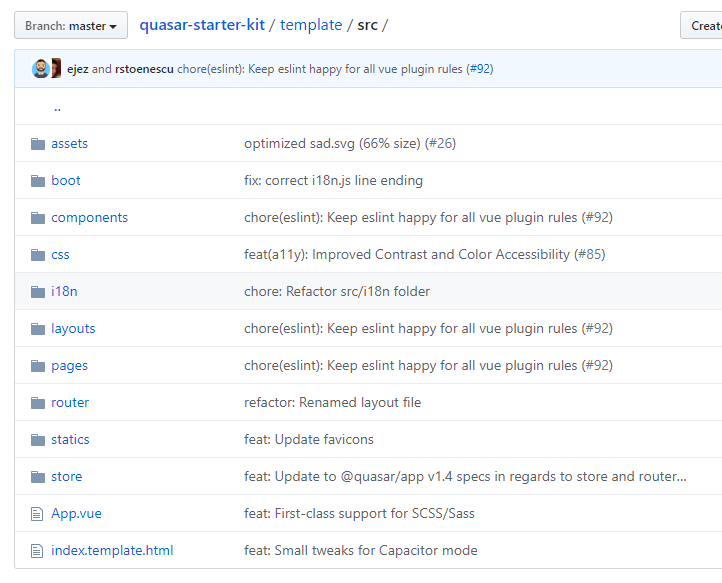Open the css folder
The image size is (722, 583).
[x=60, y=255]
